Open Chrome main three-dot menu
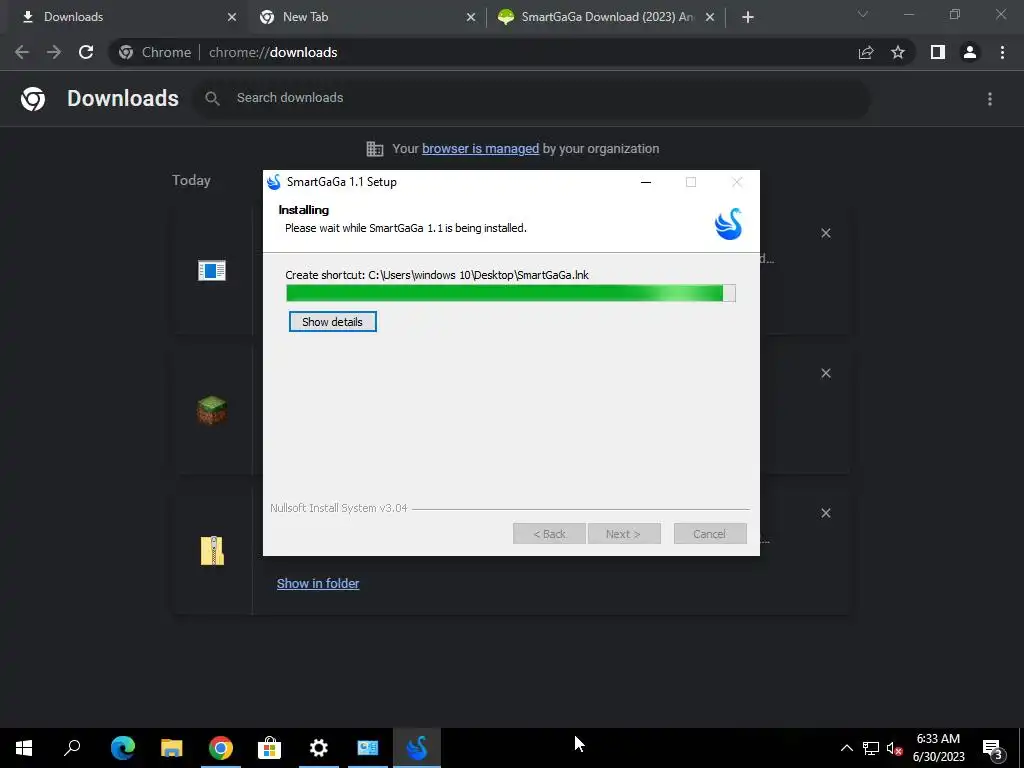Screen dimensions: 1024x768 [x=1002, y=52]
